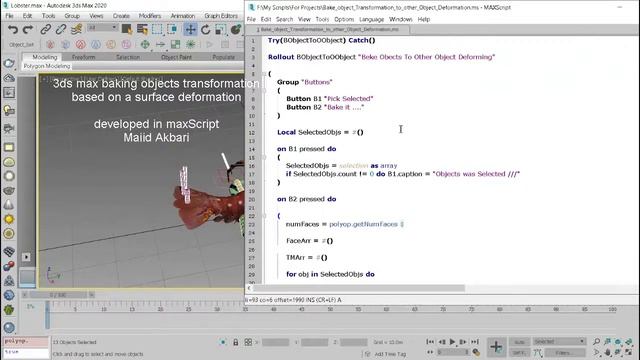The width and height of the screenshot is (640, 360).
Task: Click the dark teapot silhouette in left sidebar
Action: coord(9,191)
